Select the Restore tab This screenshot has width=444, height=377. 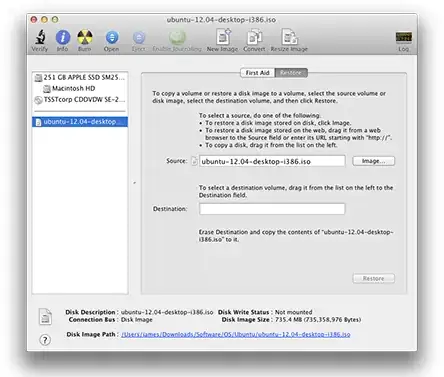[291, 73]
